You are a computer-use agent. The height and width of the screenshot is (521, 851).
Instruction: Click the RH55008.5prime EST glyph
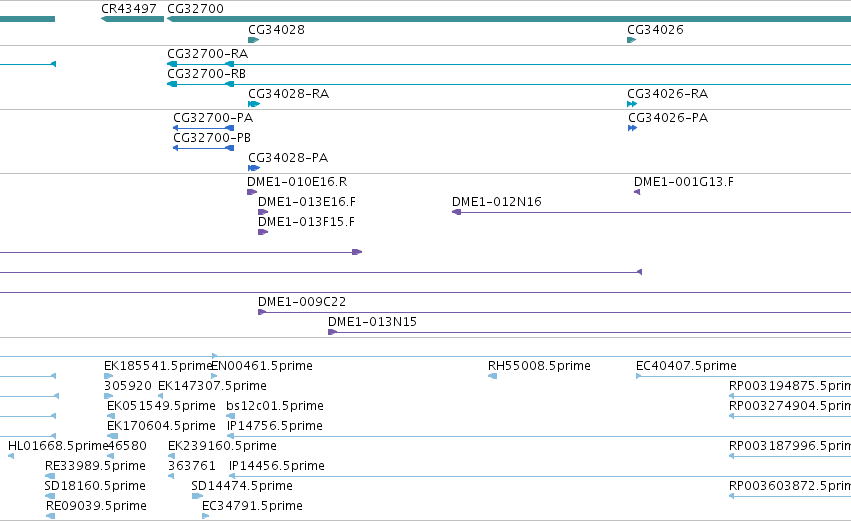coord(492,376)
